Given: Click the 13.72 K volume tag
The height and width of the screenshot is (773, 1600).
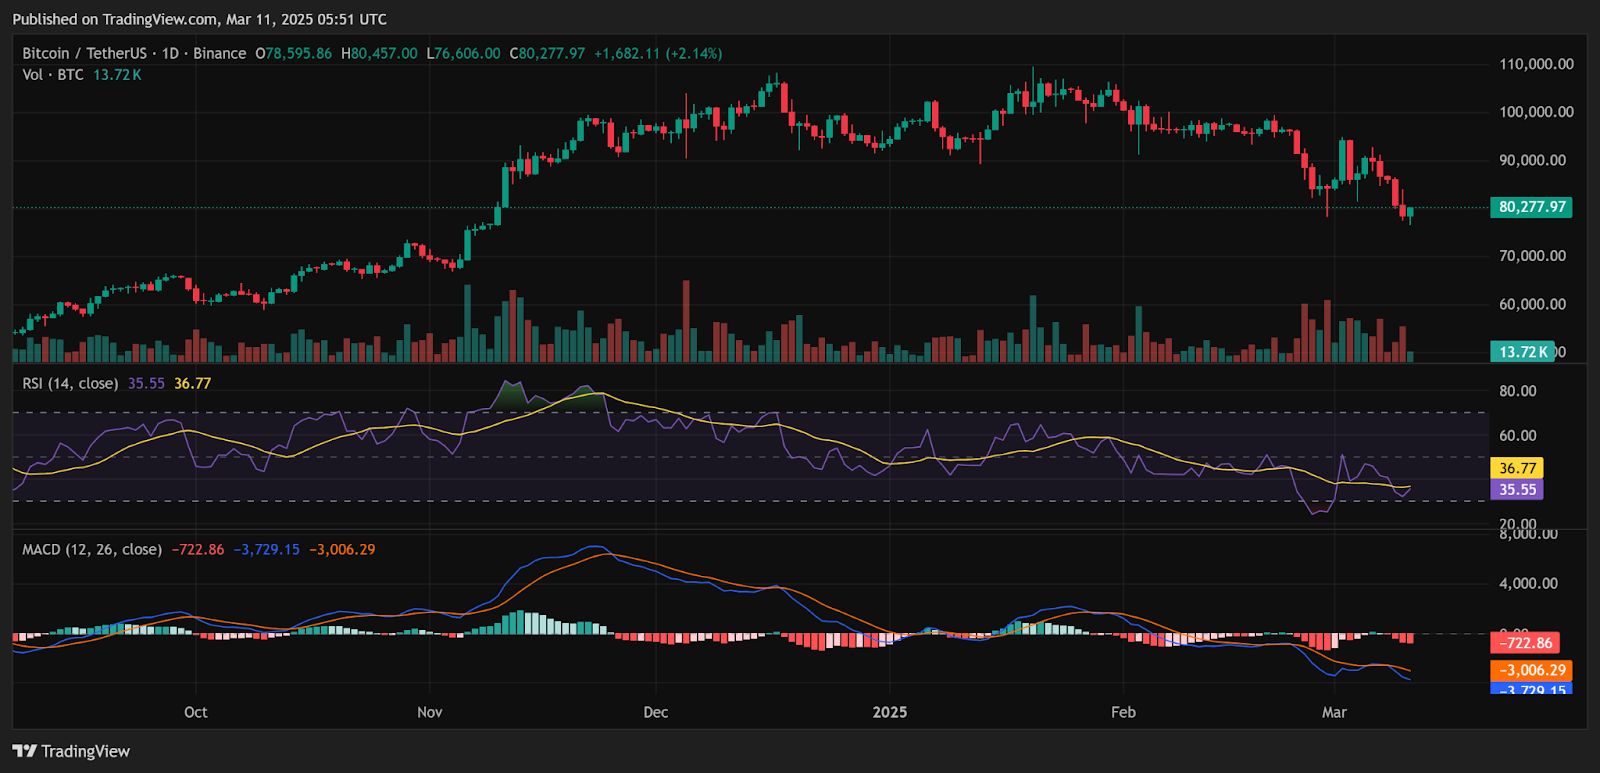Looking at the screenshot, I should 1523,351.
